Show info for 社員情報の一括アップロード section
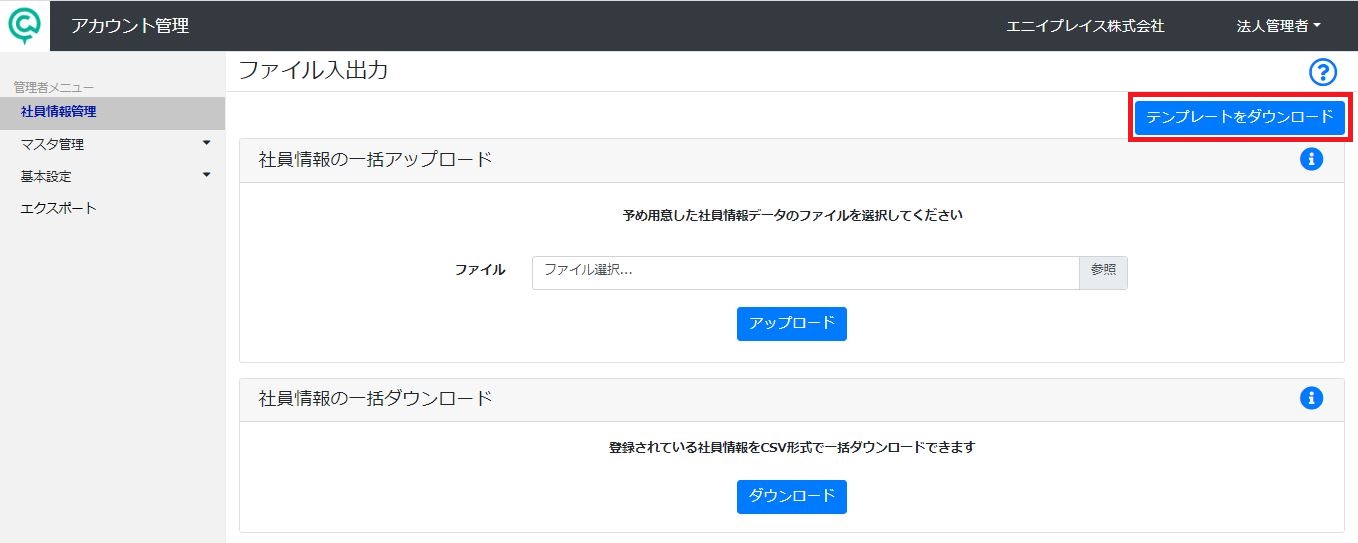 (1311, 158)
